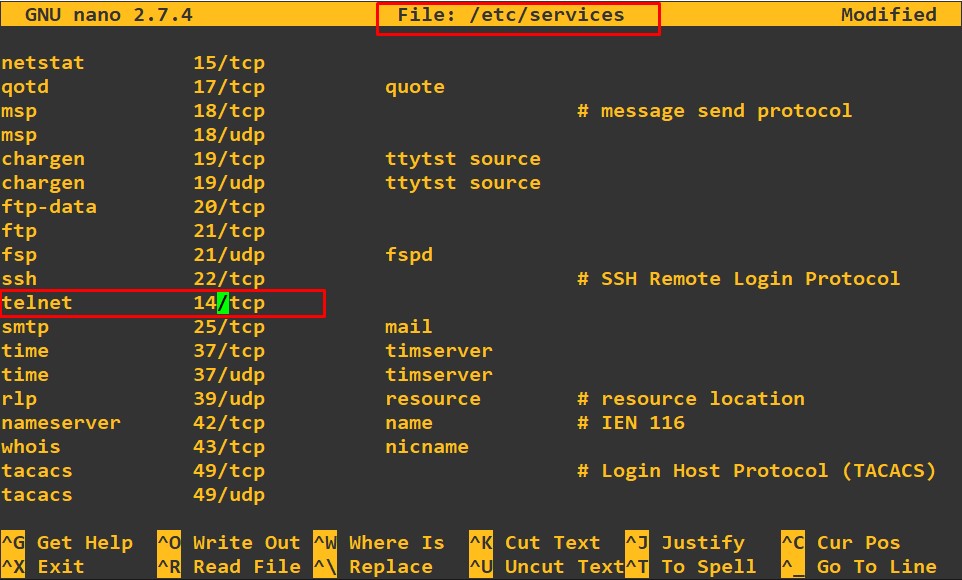Viewport: 962px width, 580px height.
Task: Click the Where Is search command
Action: [x=397, y=542]
